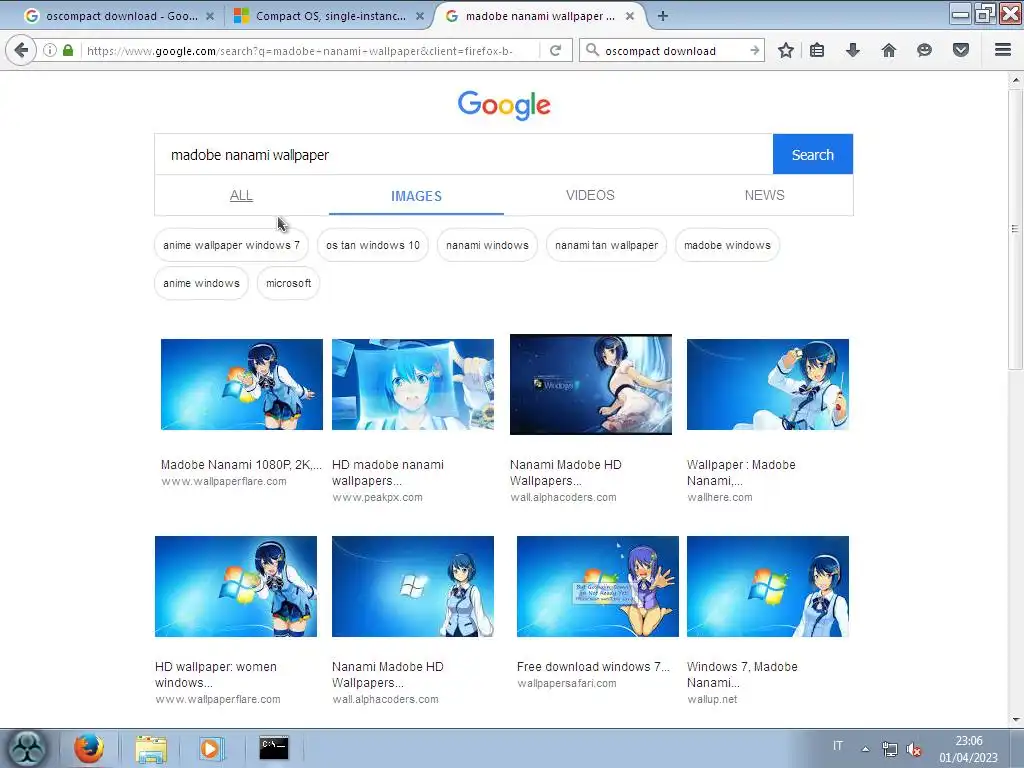Click the blue Search button

(812, 155)
